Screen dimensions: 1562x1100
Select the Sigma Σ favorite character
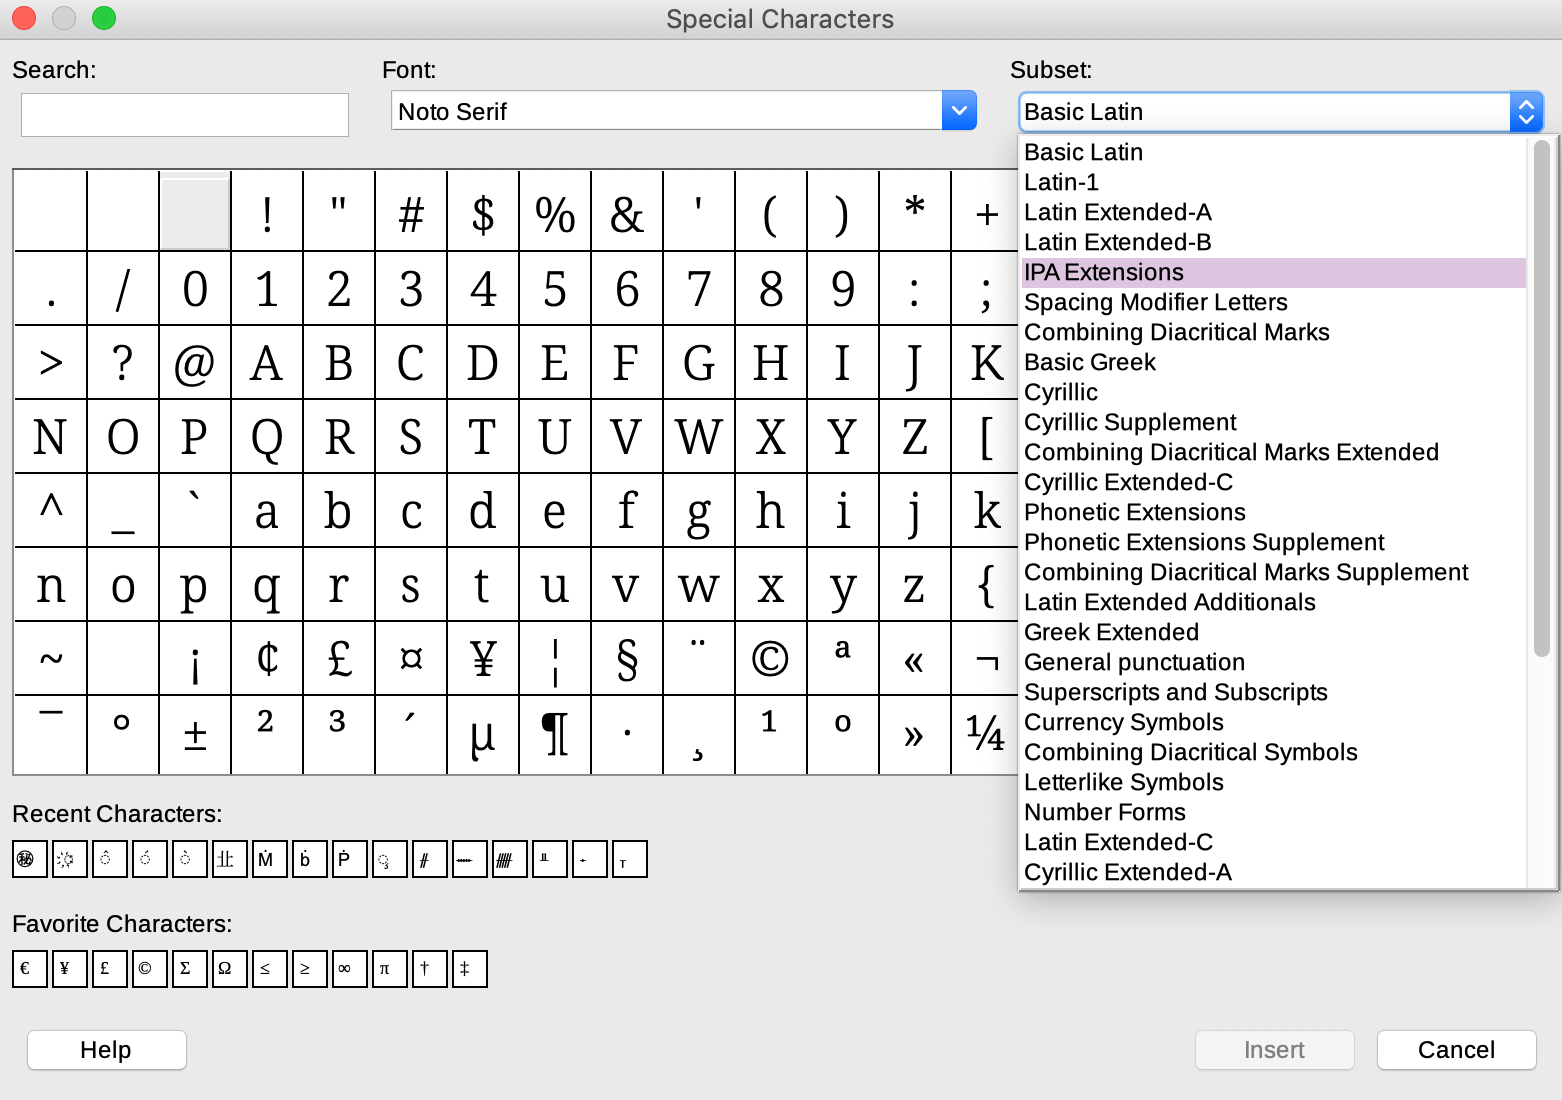(190, 969)
